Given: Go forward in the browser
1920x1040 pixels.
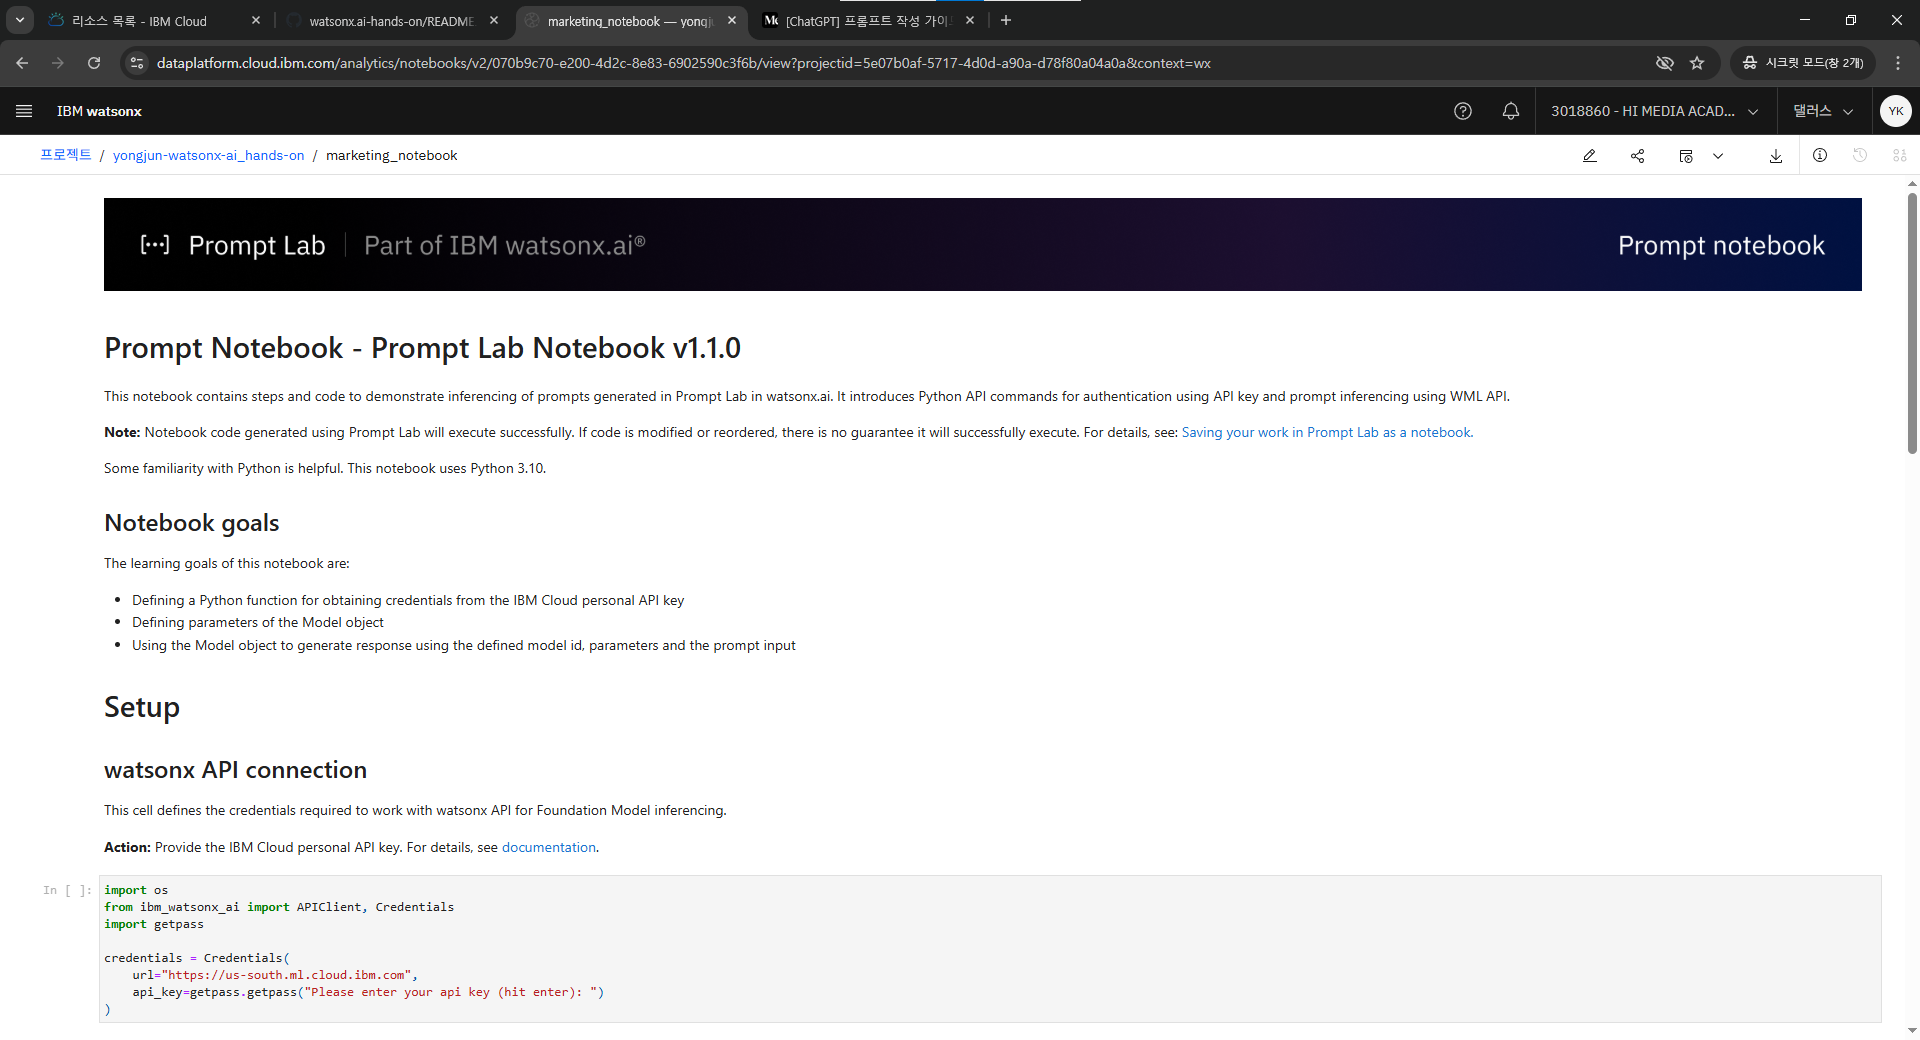Looking at the screenshot, I should click(x=58, y=63).
